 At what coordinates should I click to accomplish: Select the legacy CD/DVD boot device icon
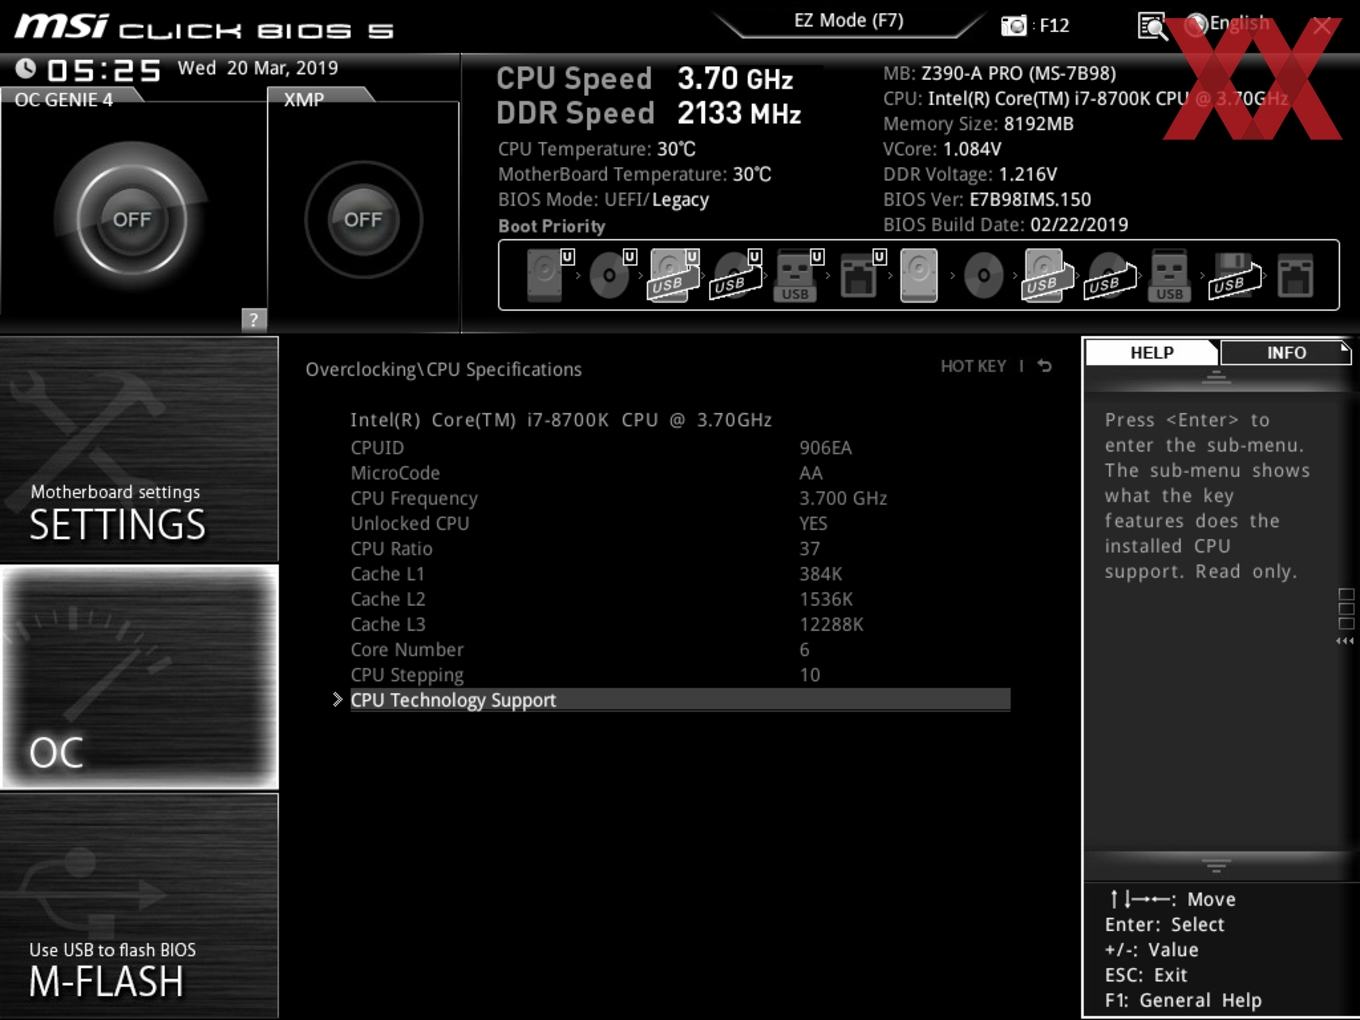tap(983, 275)
